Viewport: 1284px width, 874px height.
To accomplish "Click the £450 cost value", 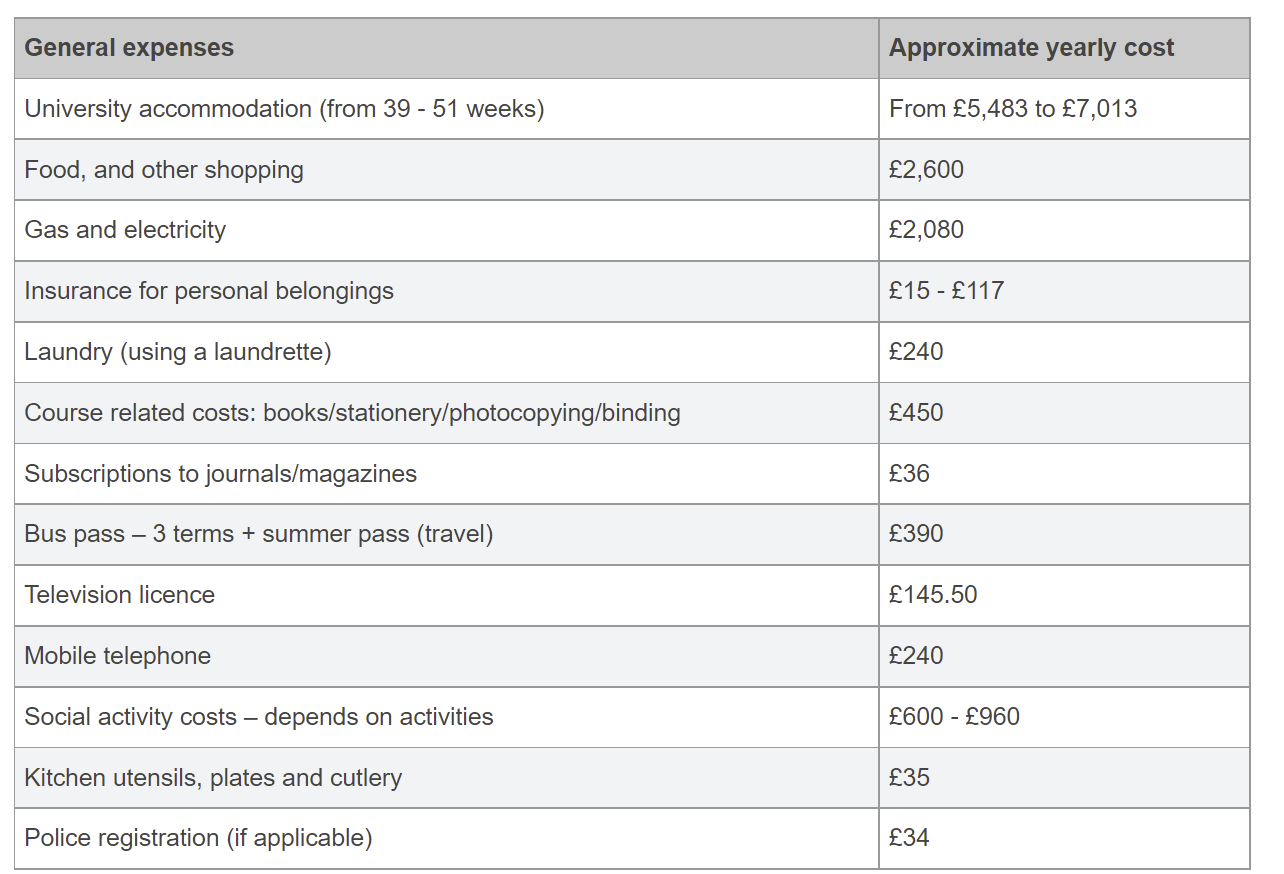I will tap(915, 413).
